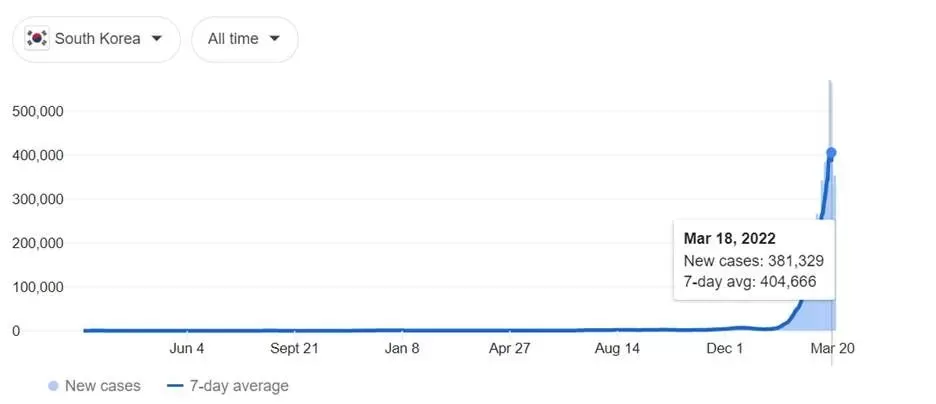This screenshot has width=936, height=404.
Task: Click the New cases legend dot
Action: click(x=53, y=386)
